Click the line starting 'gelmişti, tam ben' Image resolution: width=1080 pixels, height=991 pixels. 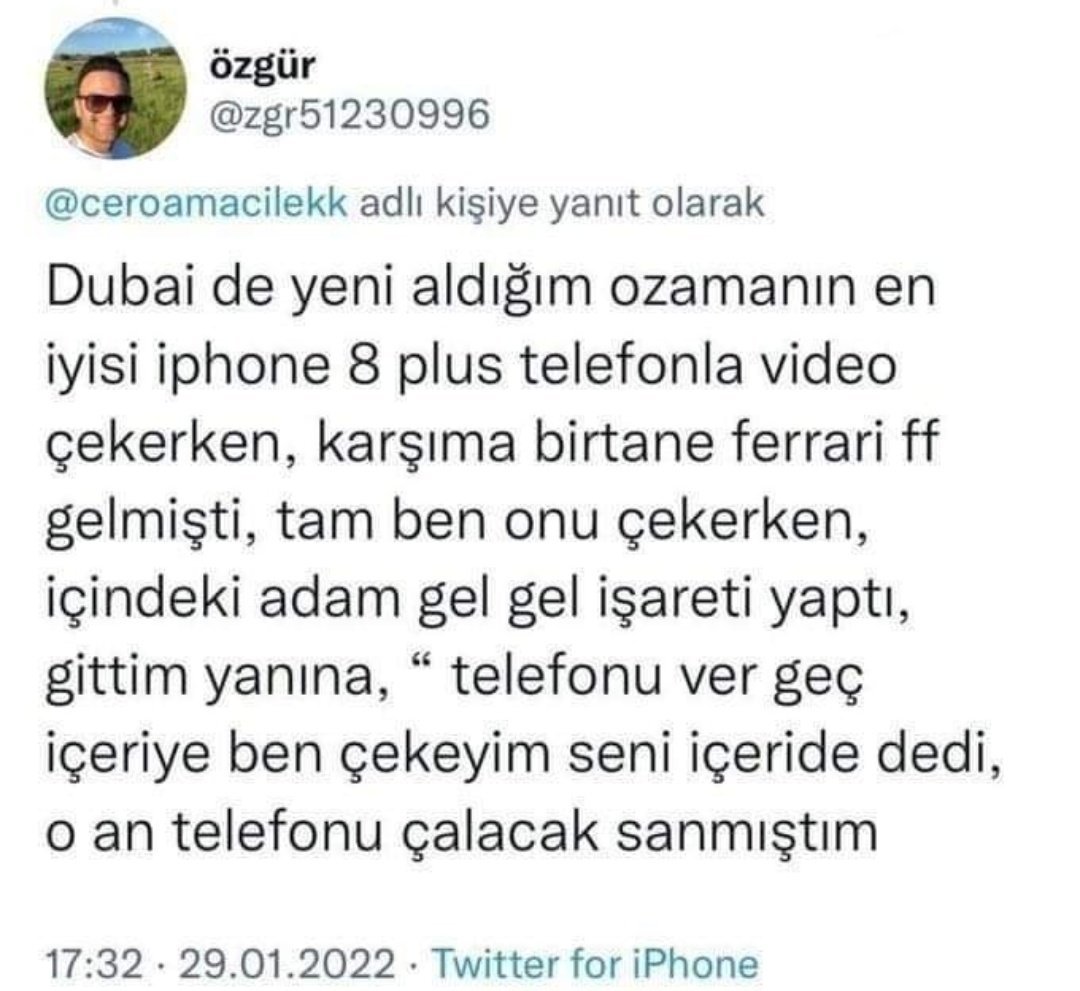click(x=457, y=521)
